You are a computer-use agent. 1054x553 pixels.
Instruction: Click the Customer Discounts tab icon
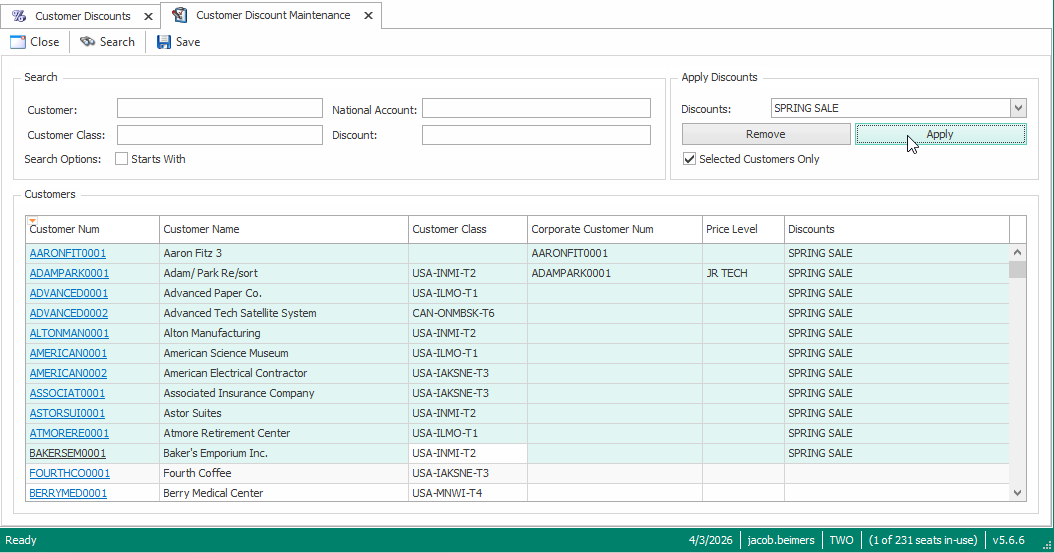pos(19,16)
